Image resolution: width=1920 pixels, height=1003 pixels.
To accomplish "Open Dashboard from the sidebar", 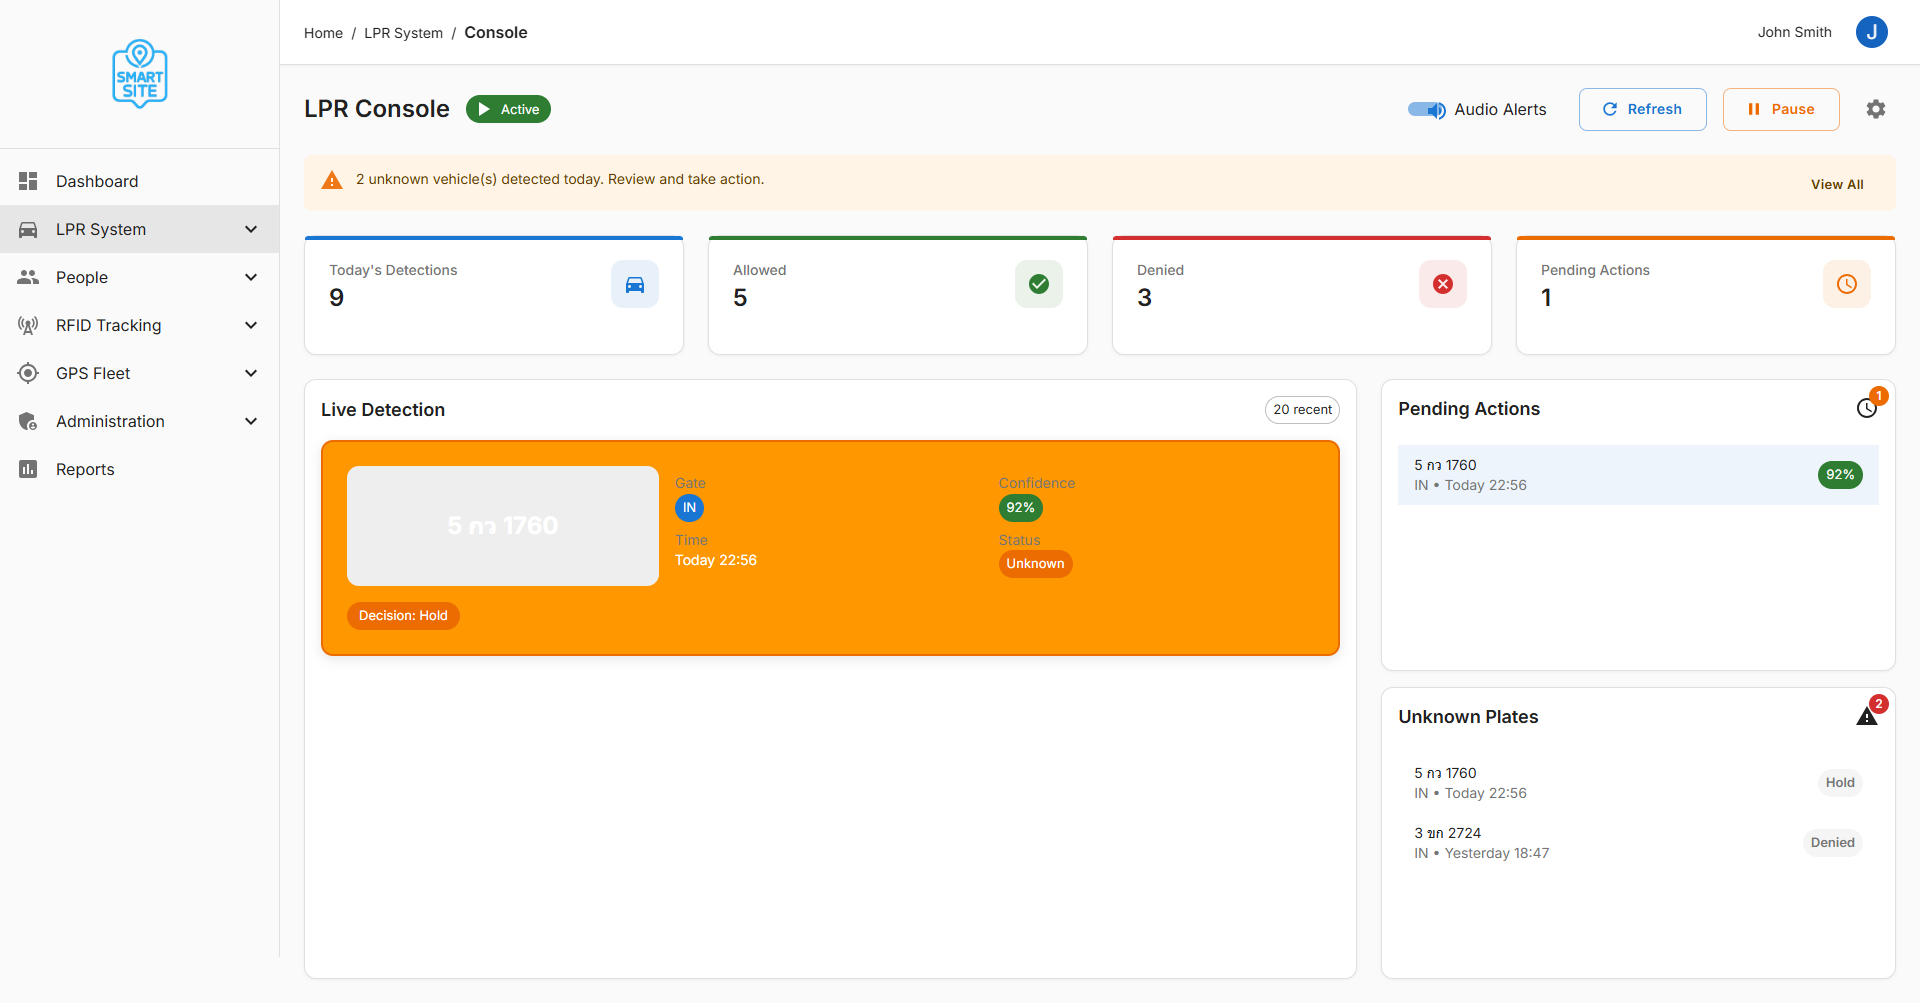I will tap(97, 181).
